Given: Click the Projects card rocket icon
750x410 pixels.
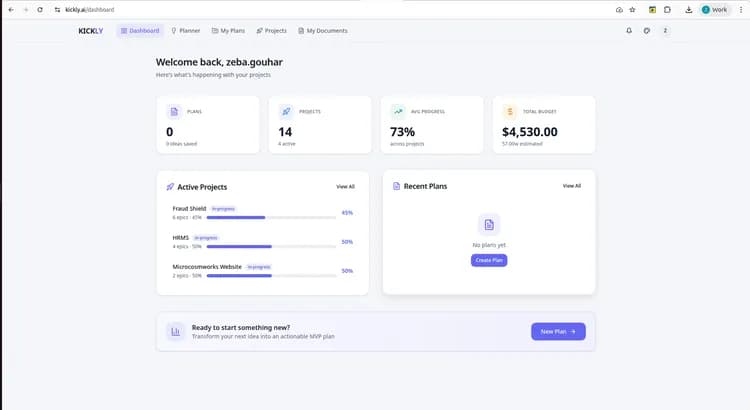Looking at the screenshot, I should click(286, 111).
